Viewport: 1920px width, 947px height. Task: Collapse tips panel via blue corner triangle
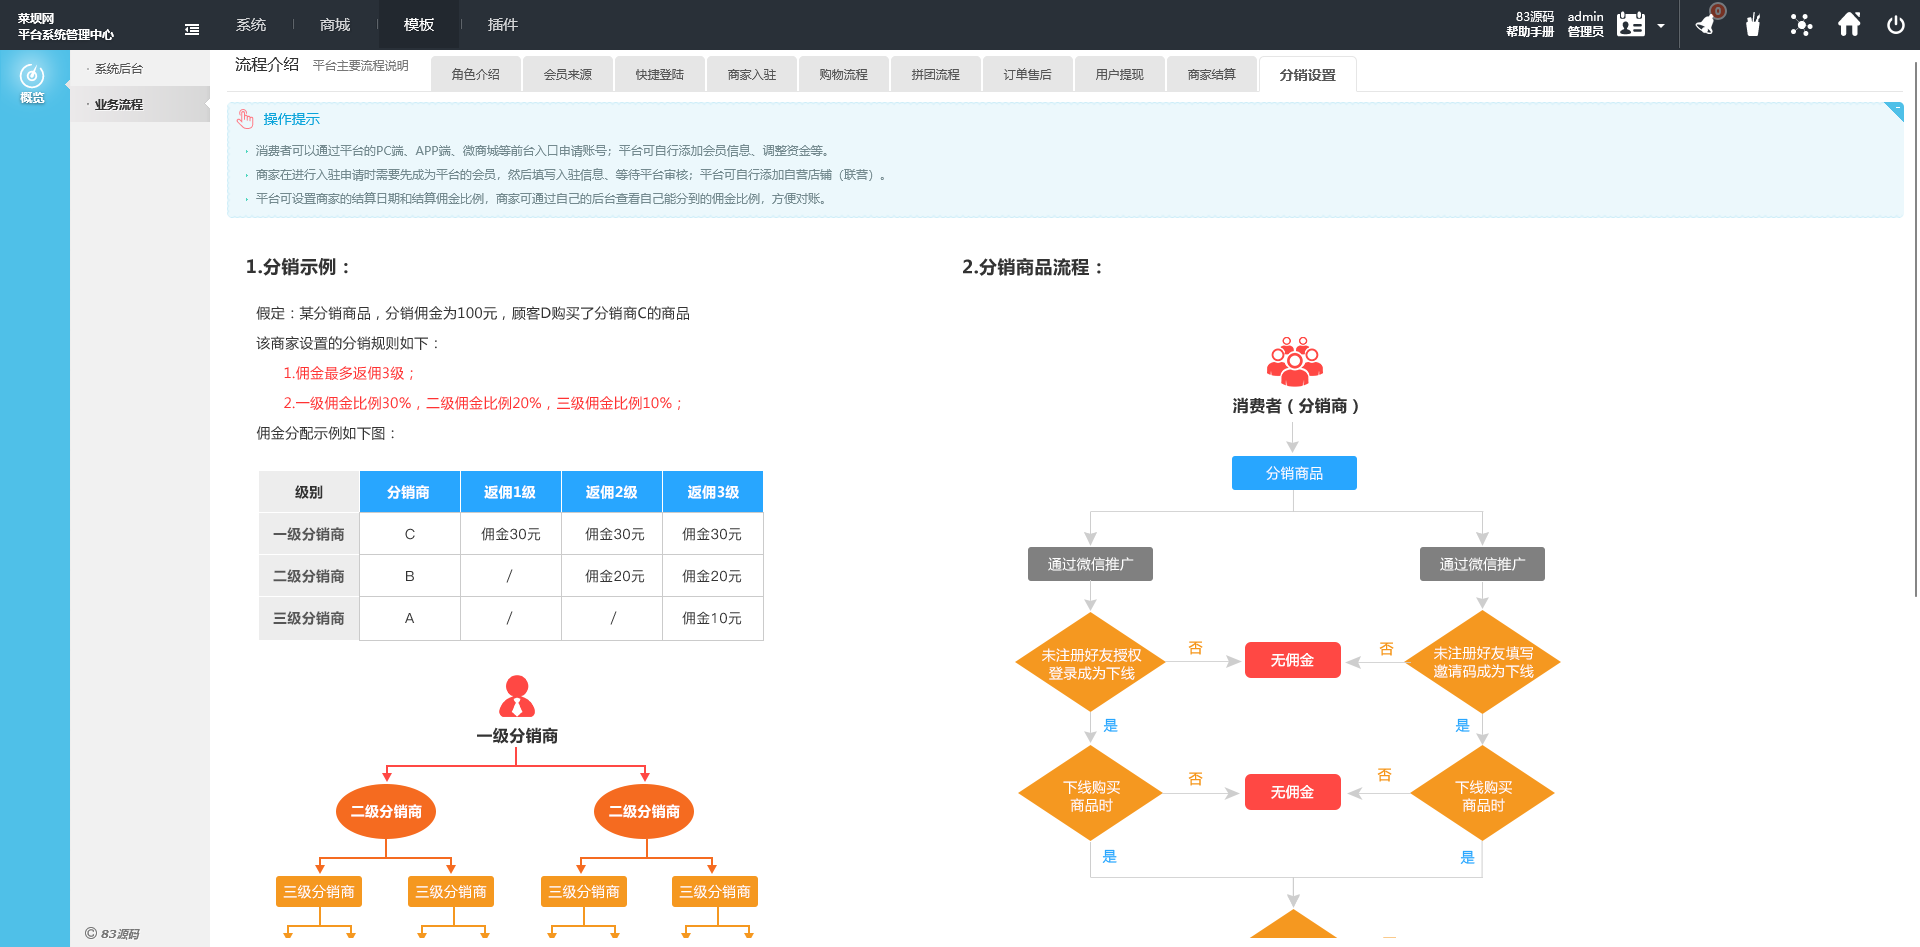click(x=1895, y=110)
